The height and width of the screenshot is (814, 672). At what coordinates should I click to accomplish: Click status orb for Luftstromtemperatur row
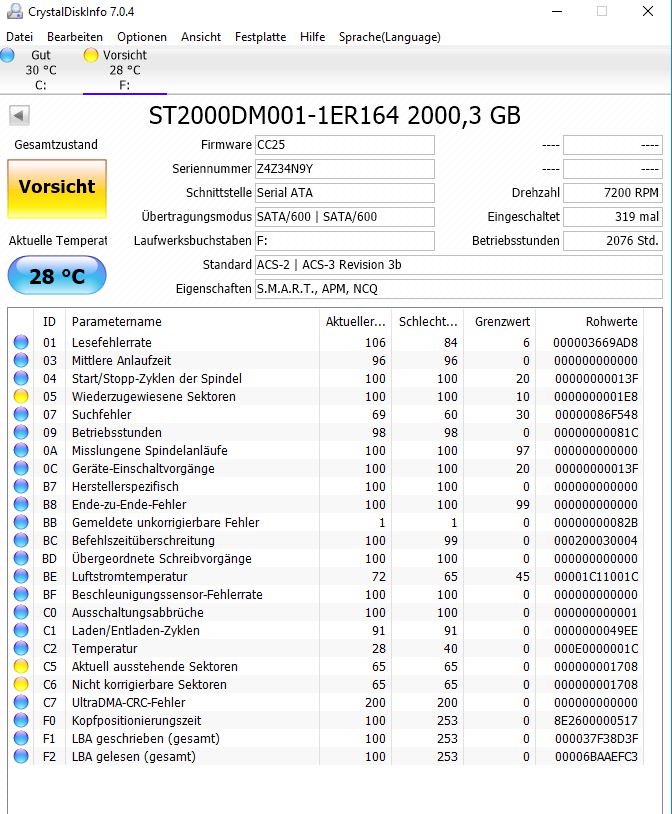[21, 576]
